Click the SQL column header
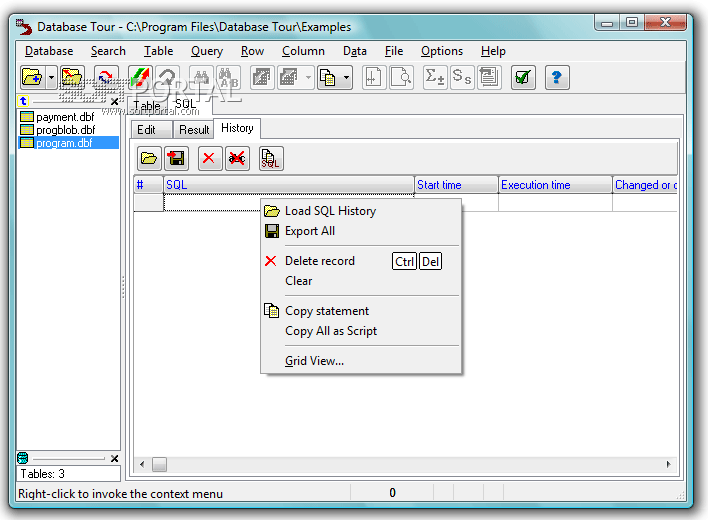 point(289,185)
